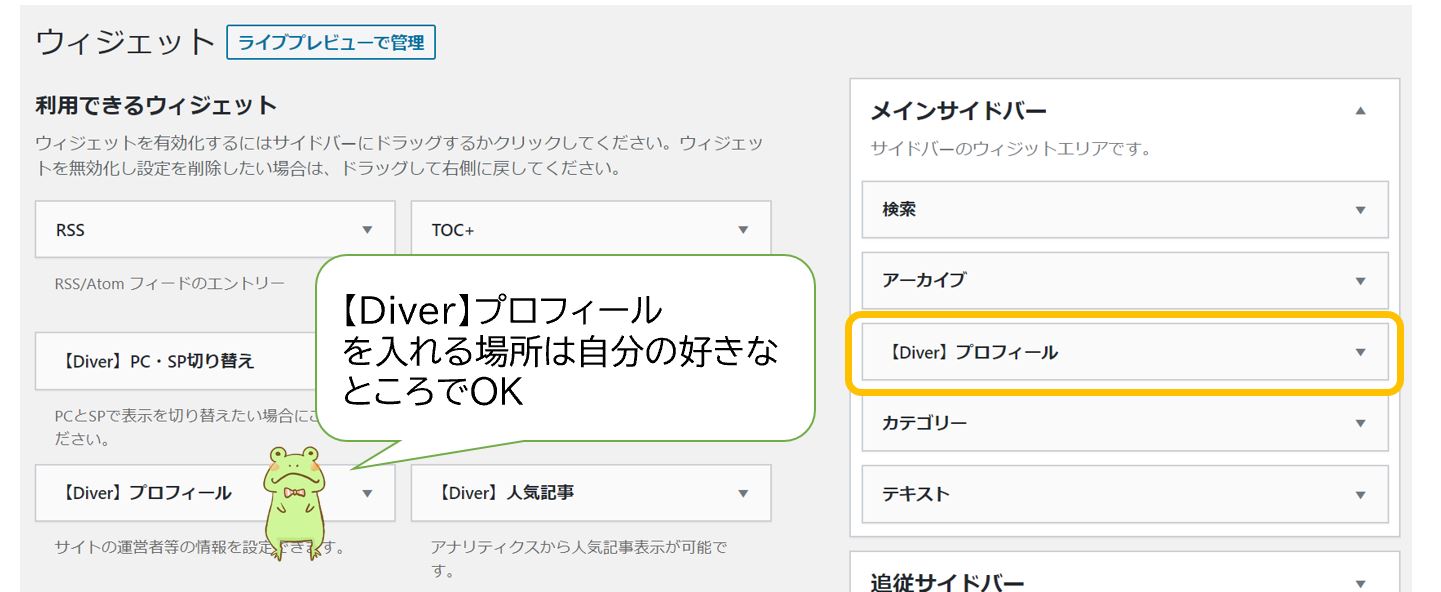Expand the RSS widget dropdown arrow
This screenshot has height=592, width=1441.
pyautogui.click(x=367, y=230)
